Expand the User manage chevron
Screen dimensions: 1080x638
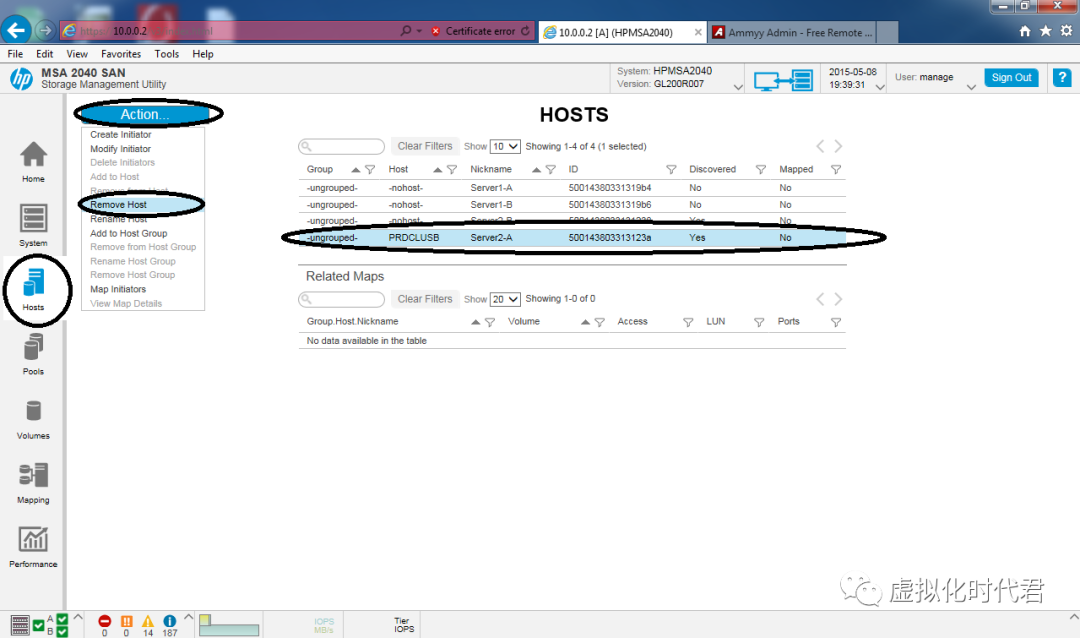971,87
